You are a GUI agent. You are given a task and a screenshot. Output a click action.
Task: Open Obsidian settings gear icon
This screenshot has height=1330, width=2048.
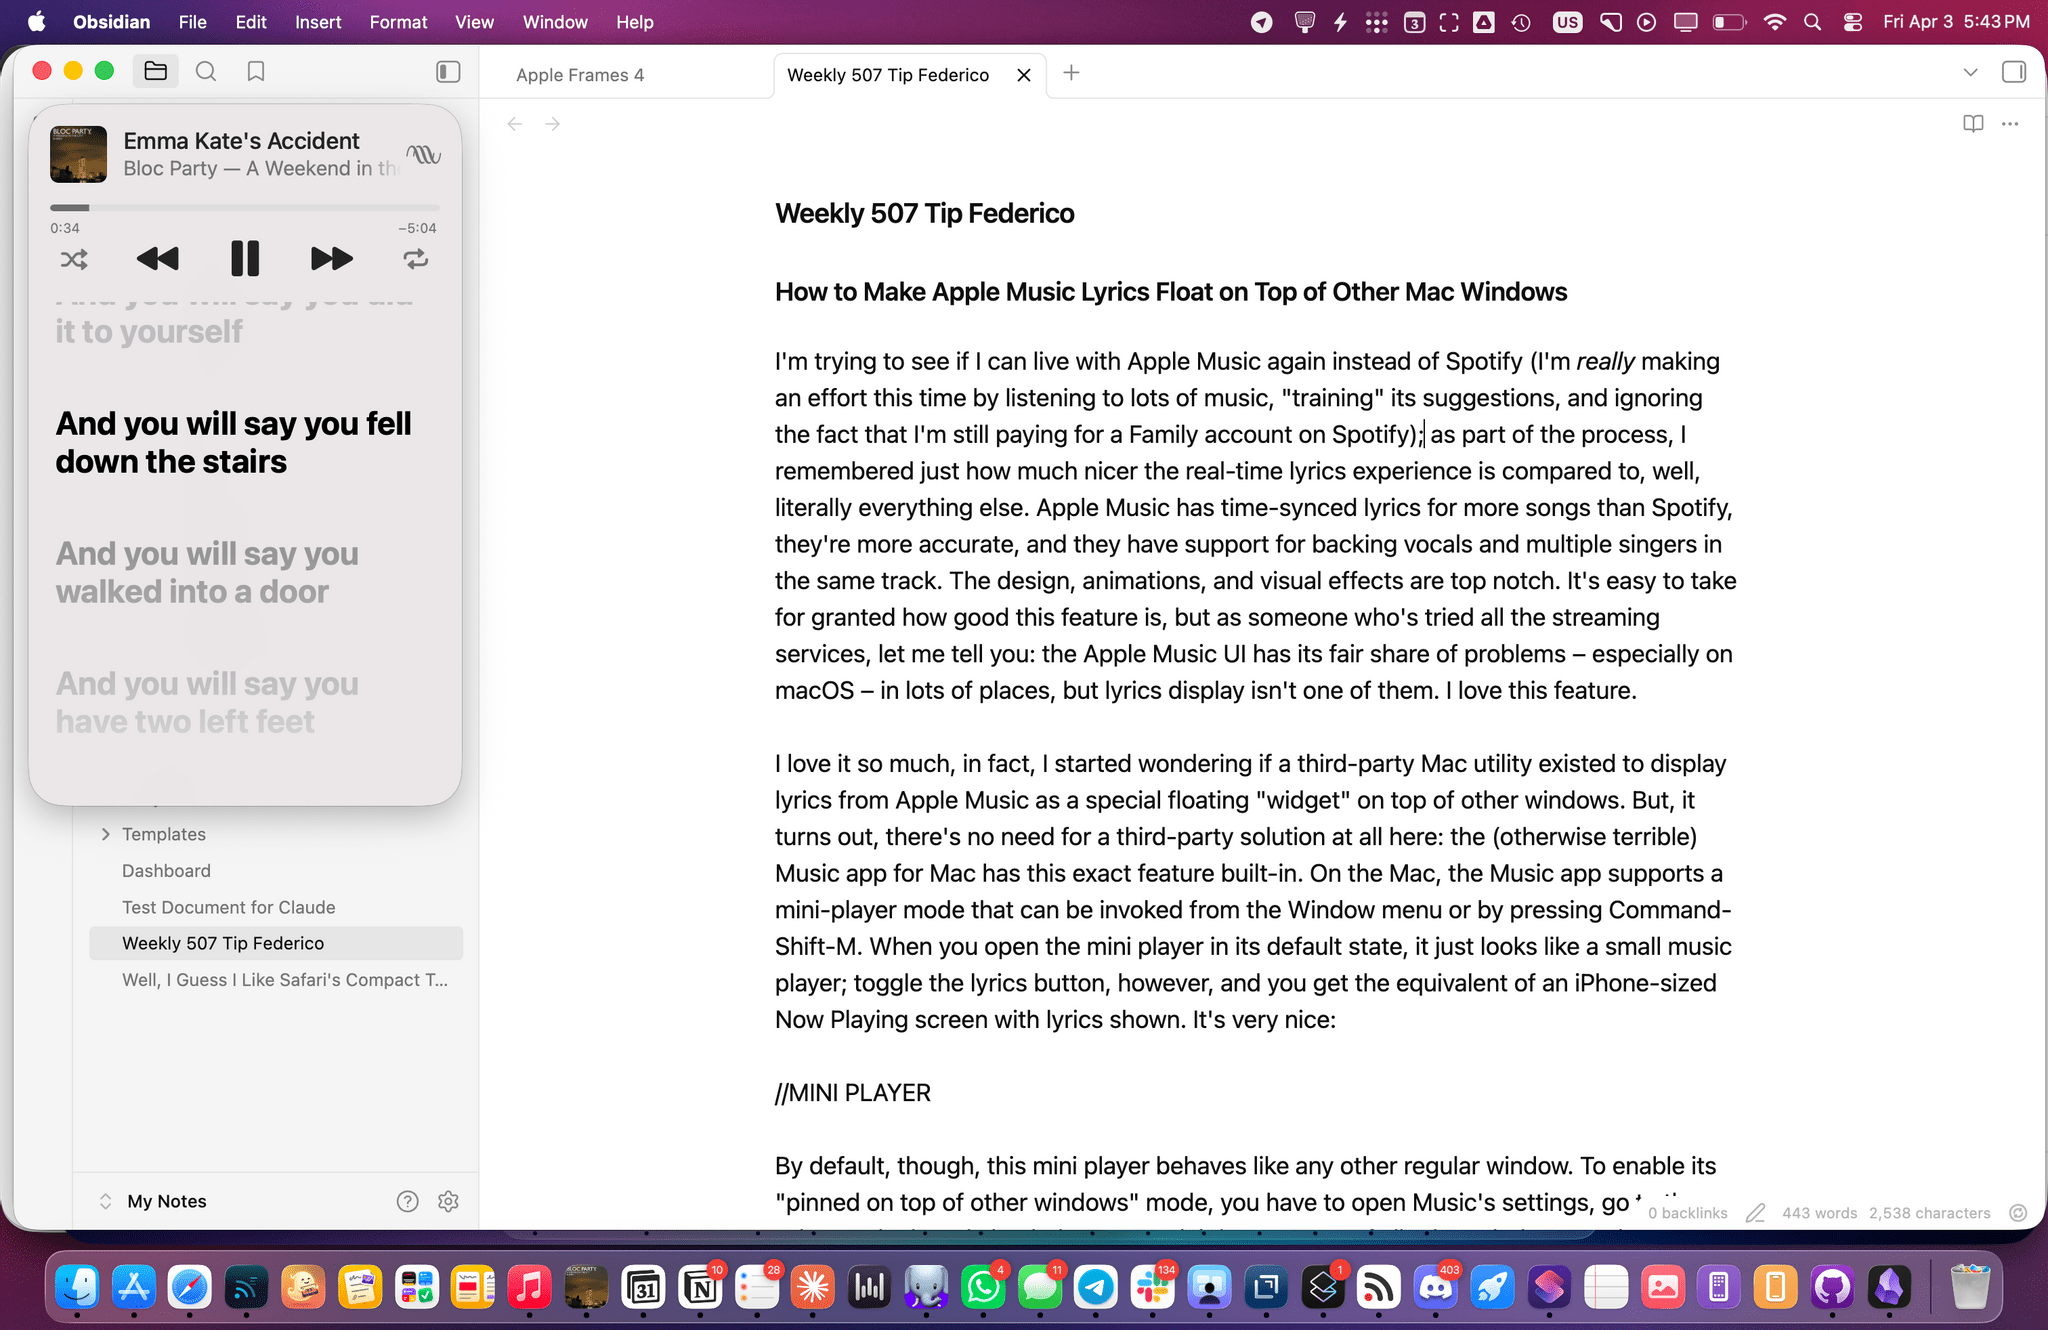448,1201
